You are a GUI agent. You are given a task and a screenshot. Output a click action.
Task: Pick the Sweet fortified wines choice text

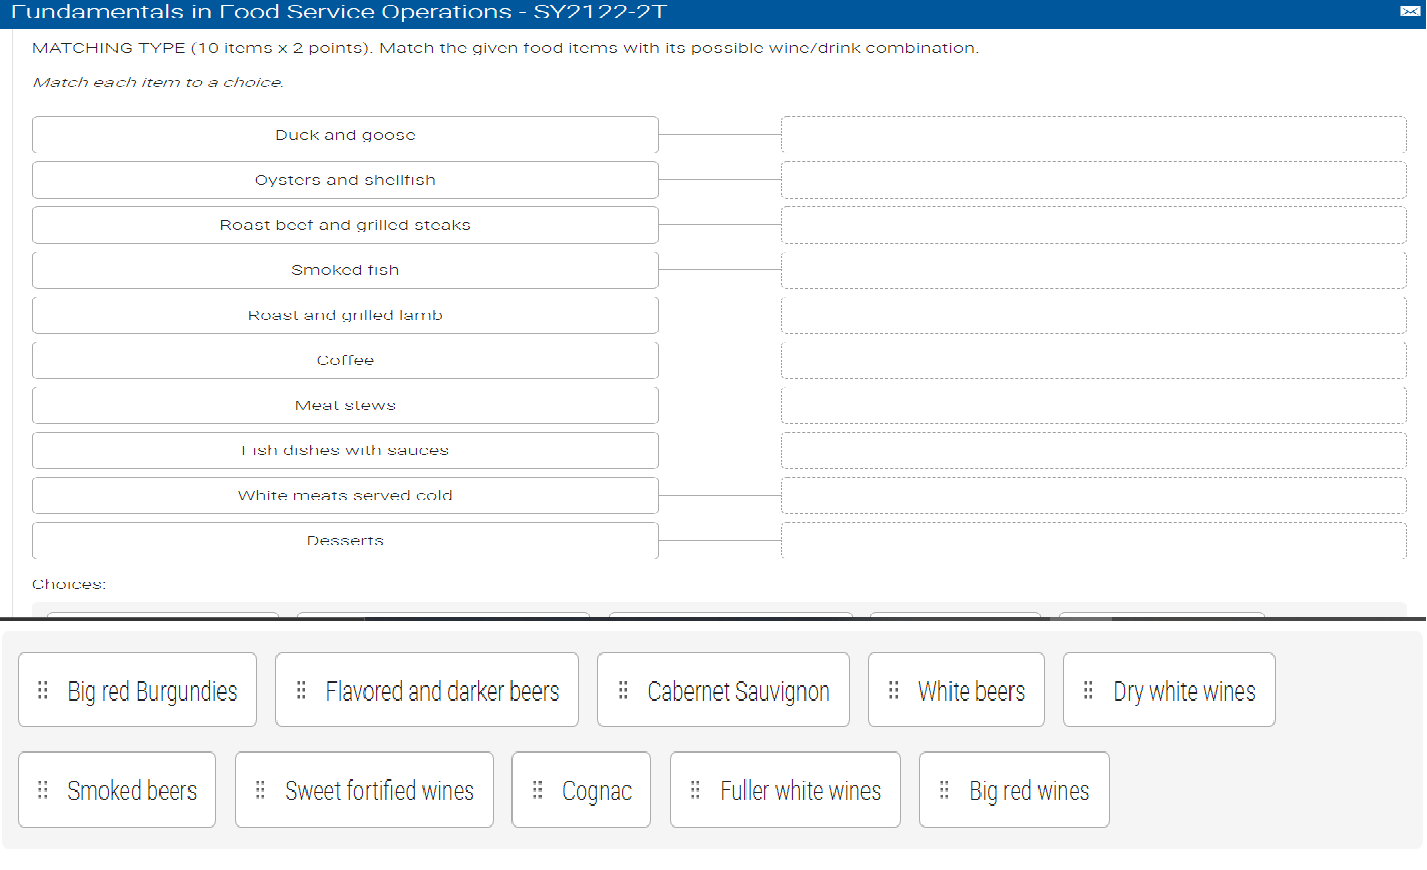click(x=379, y=791)
